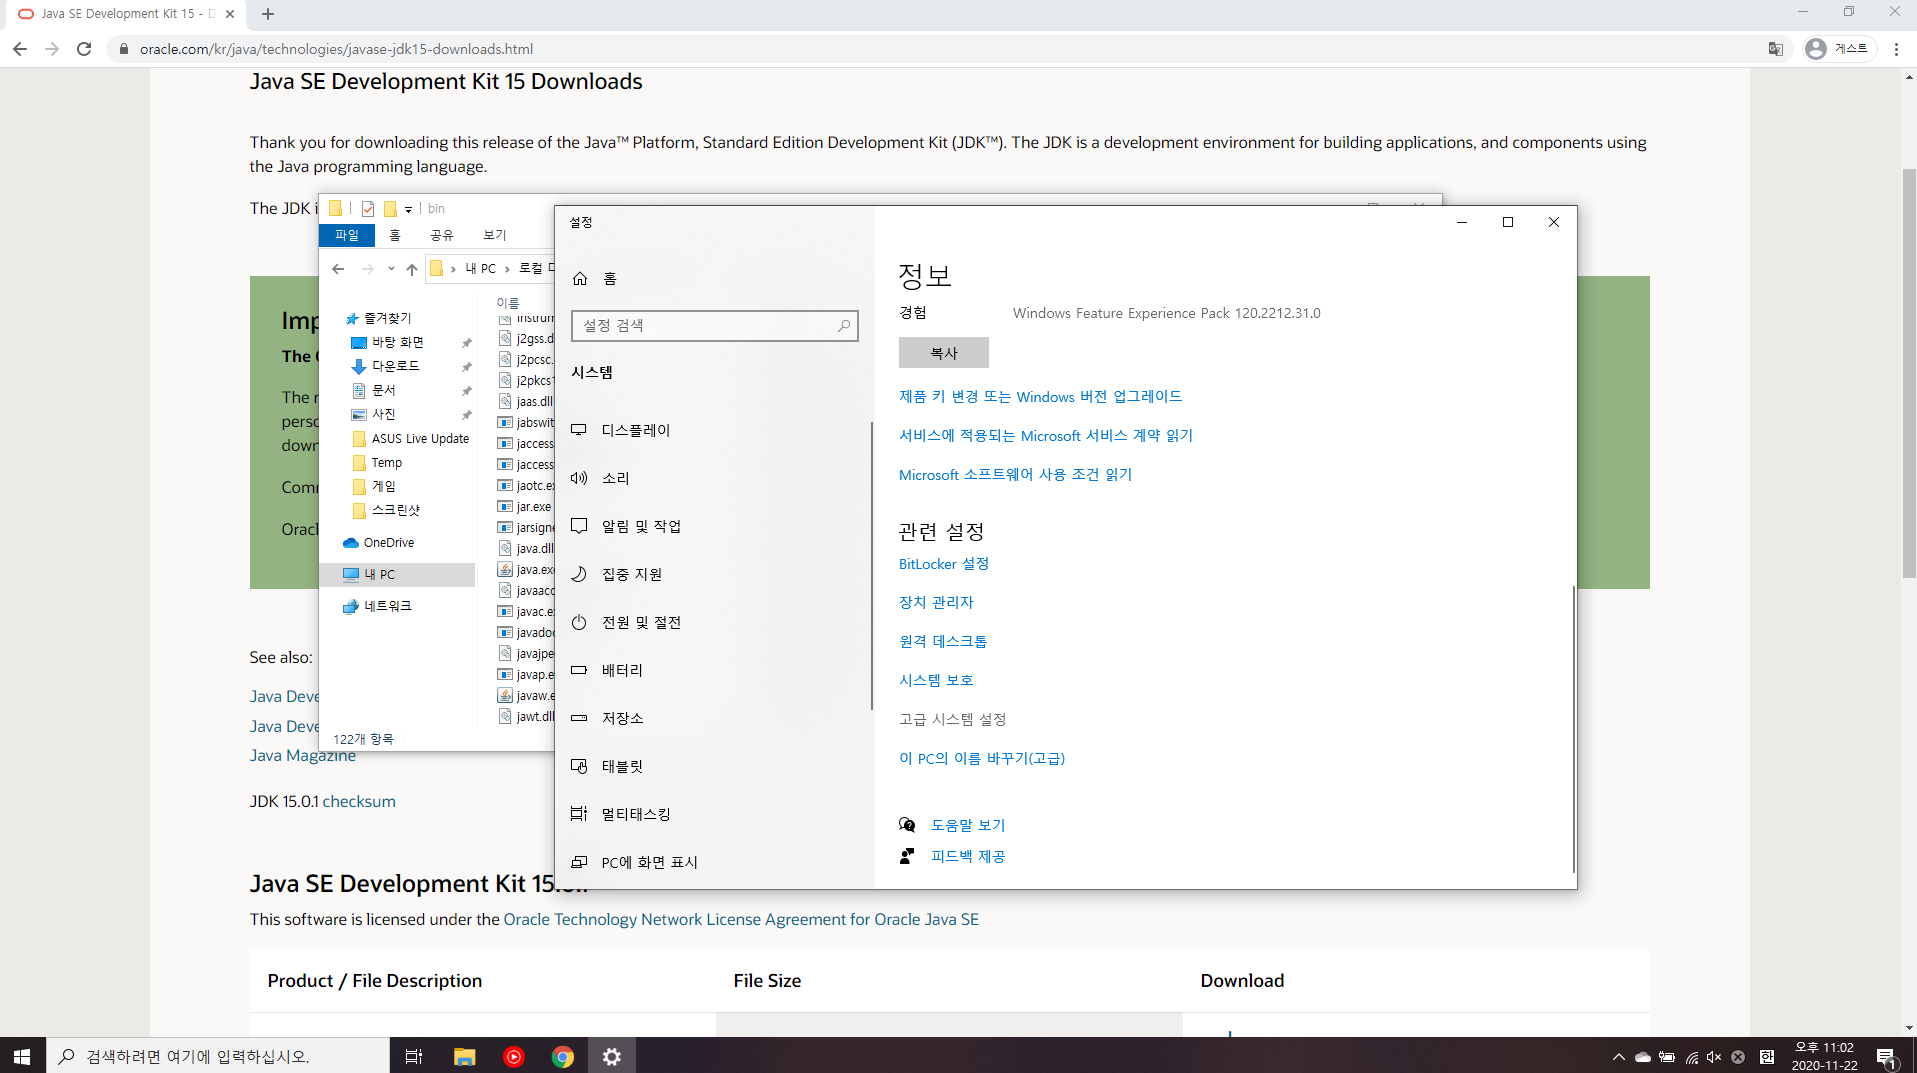
Task: Open Oracle Technology Network License Agreement link
Action: point(741,920)
